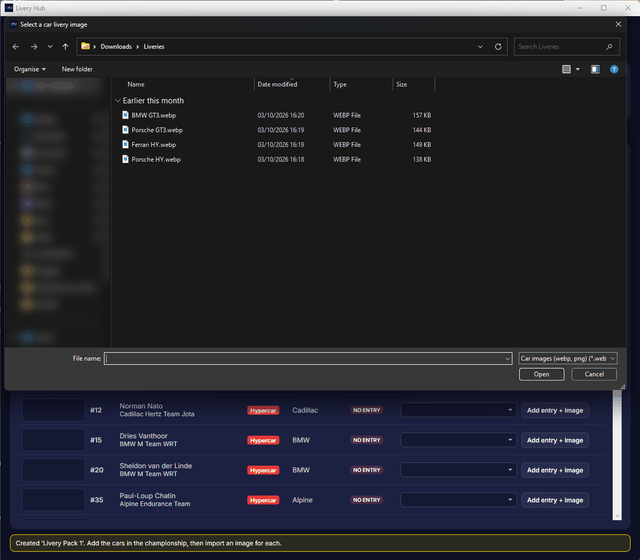Click the livery thumbnail for car #12
640x560 pixels.
[53, 410]
